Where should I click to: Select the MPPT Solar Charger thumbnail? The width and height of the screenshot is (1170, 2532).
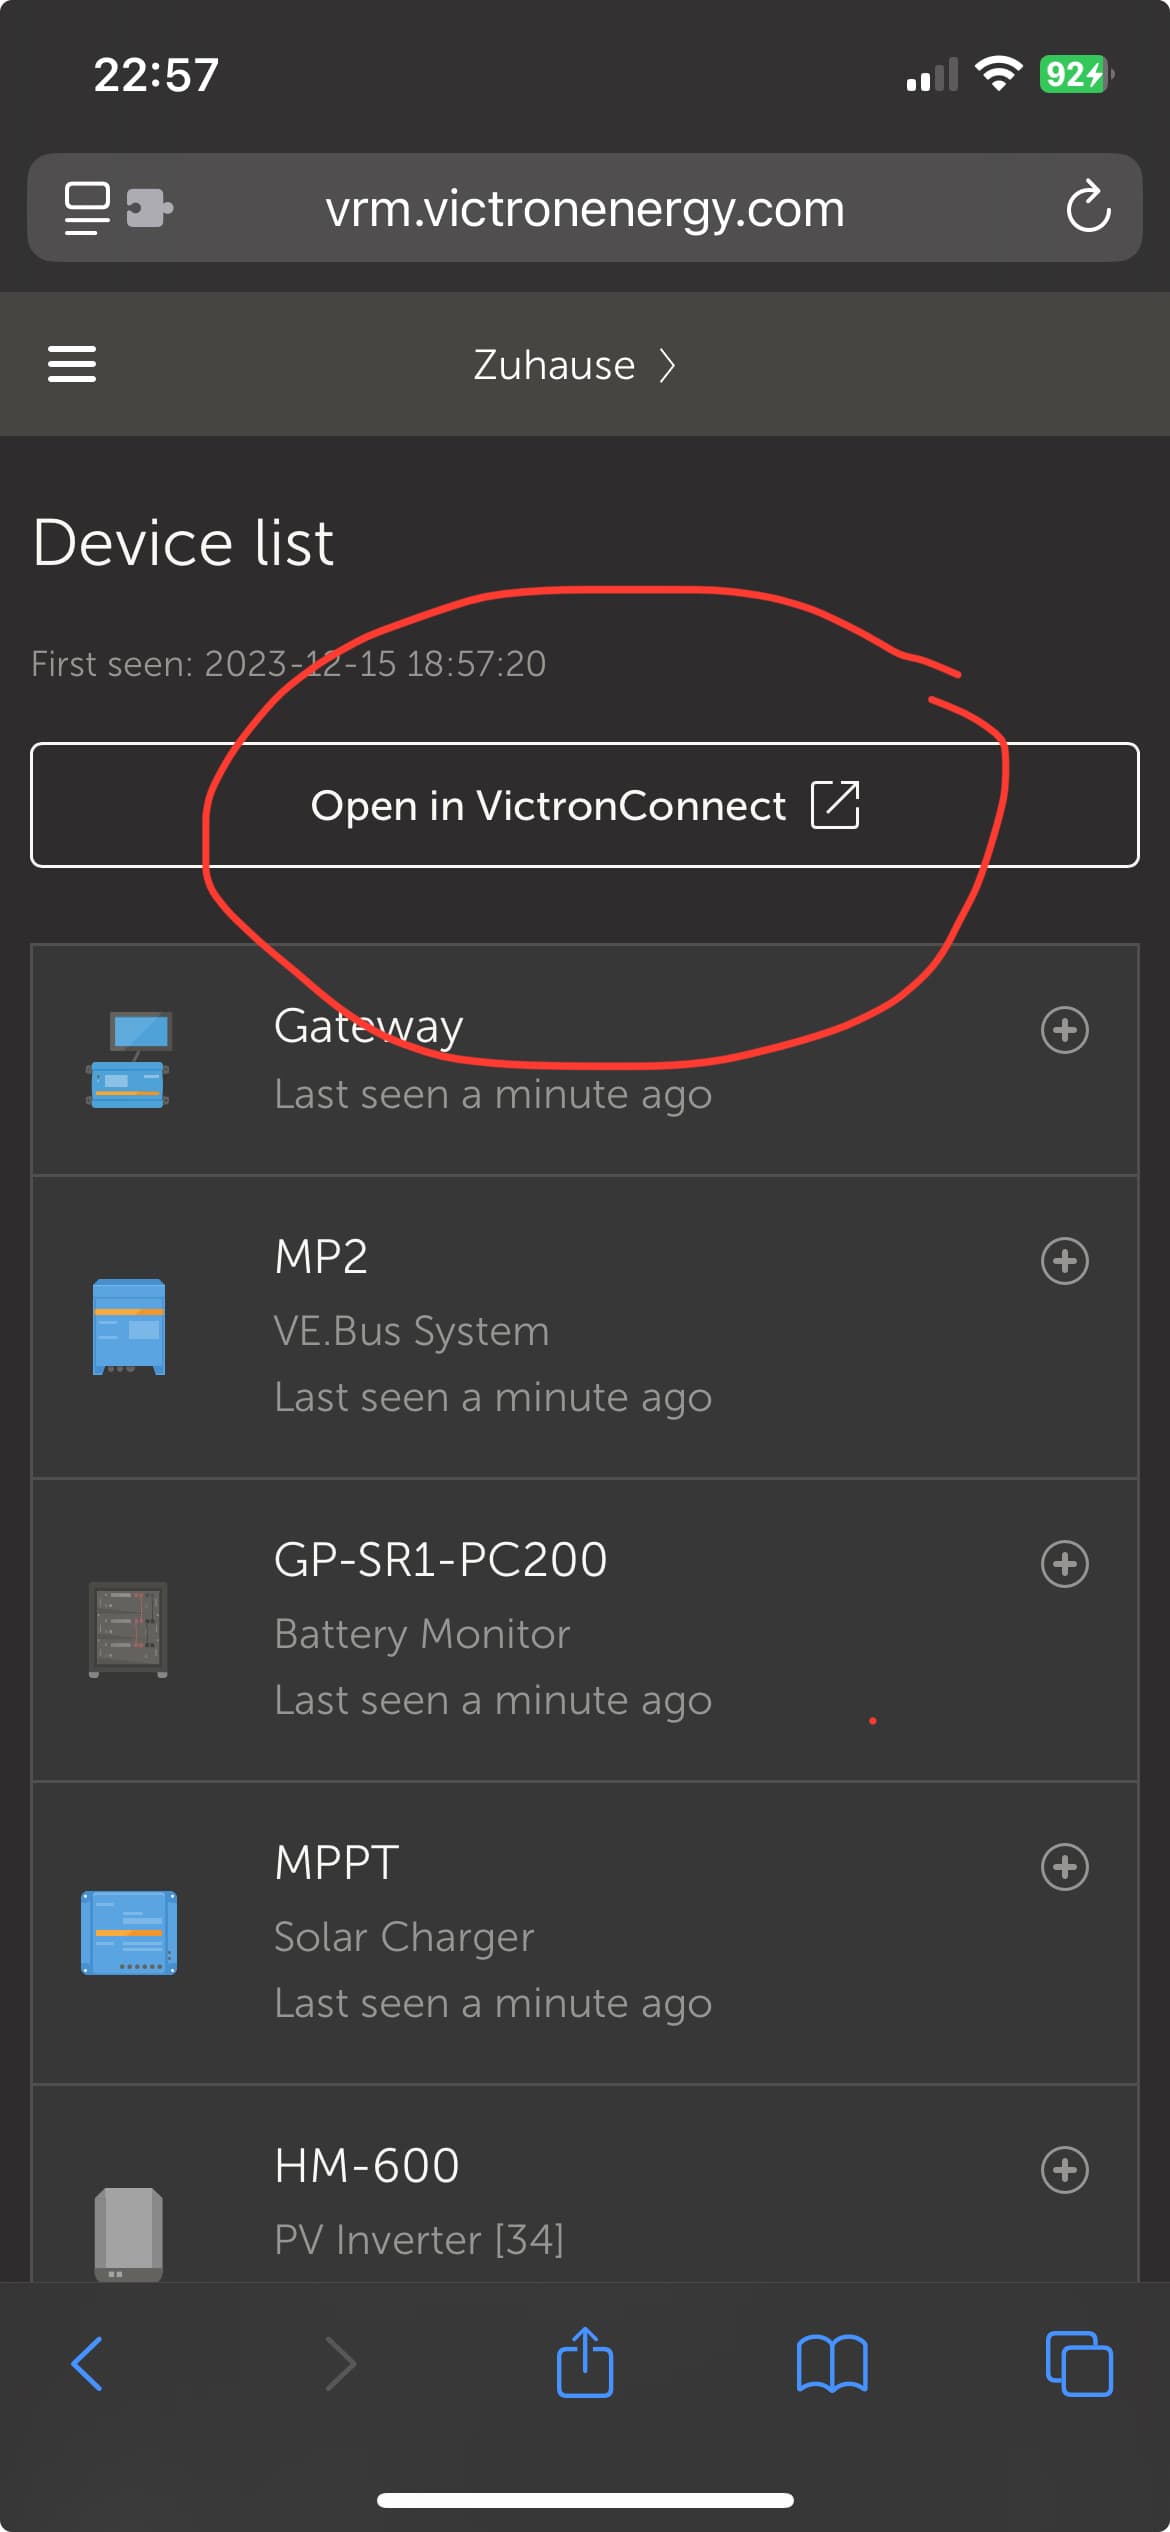(128, 1932)
